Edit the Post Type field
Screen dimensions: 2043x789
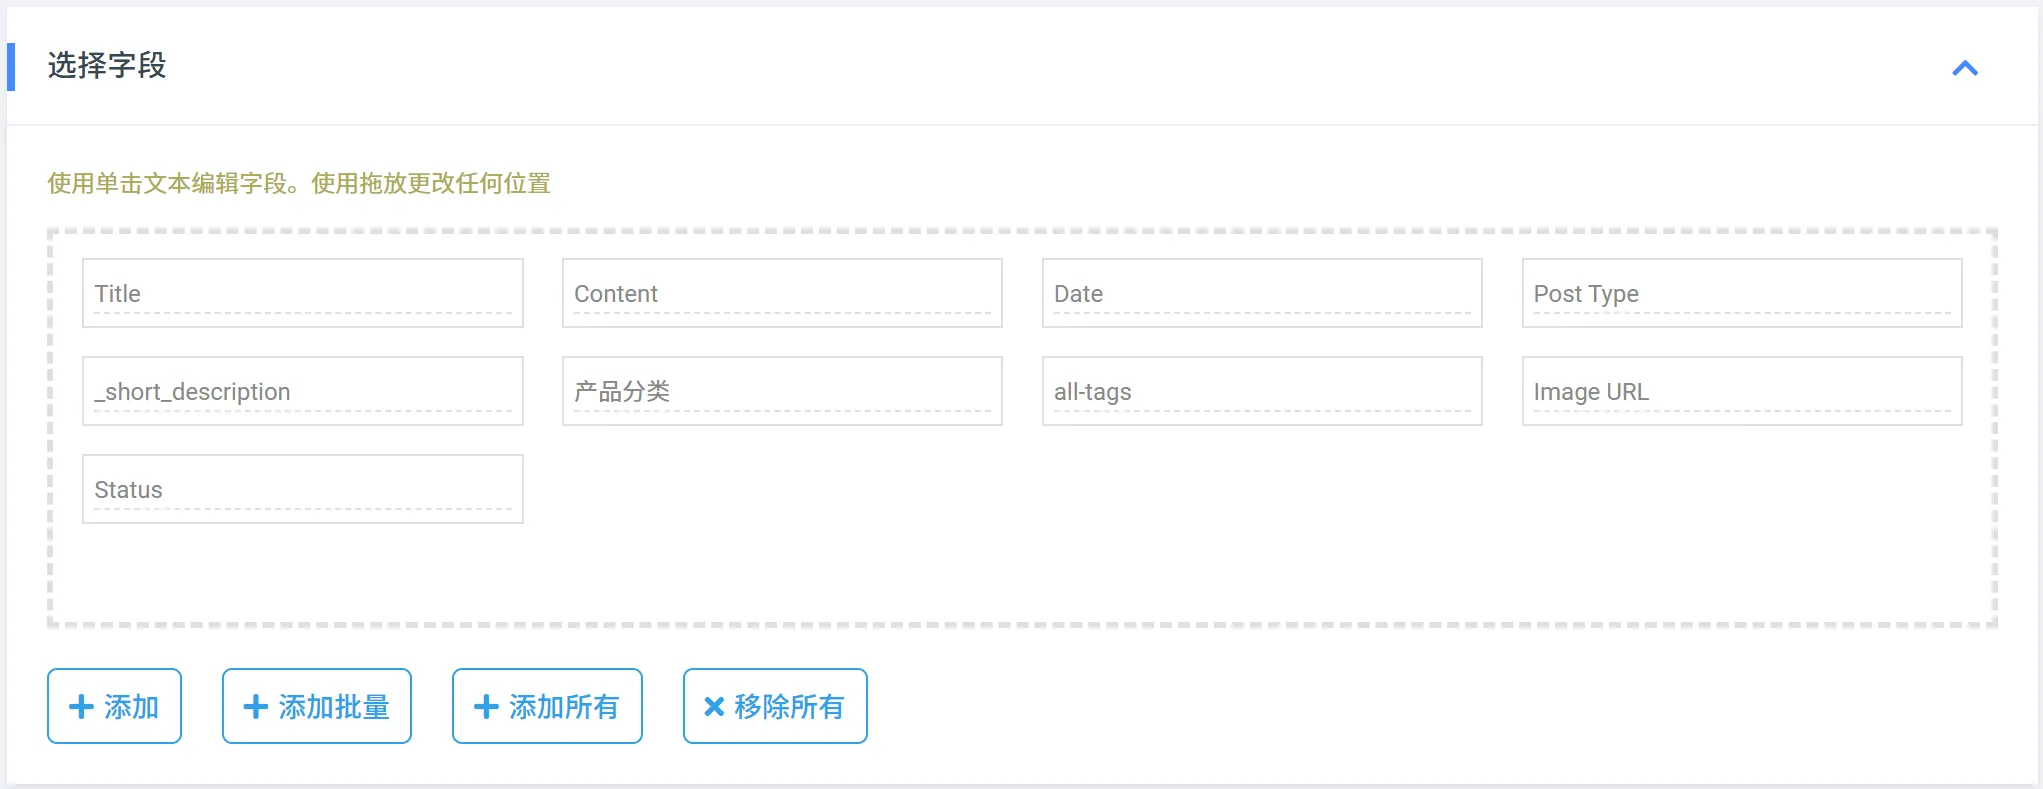[x=1742, y=294]
